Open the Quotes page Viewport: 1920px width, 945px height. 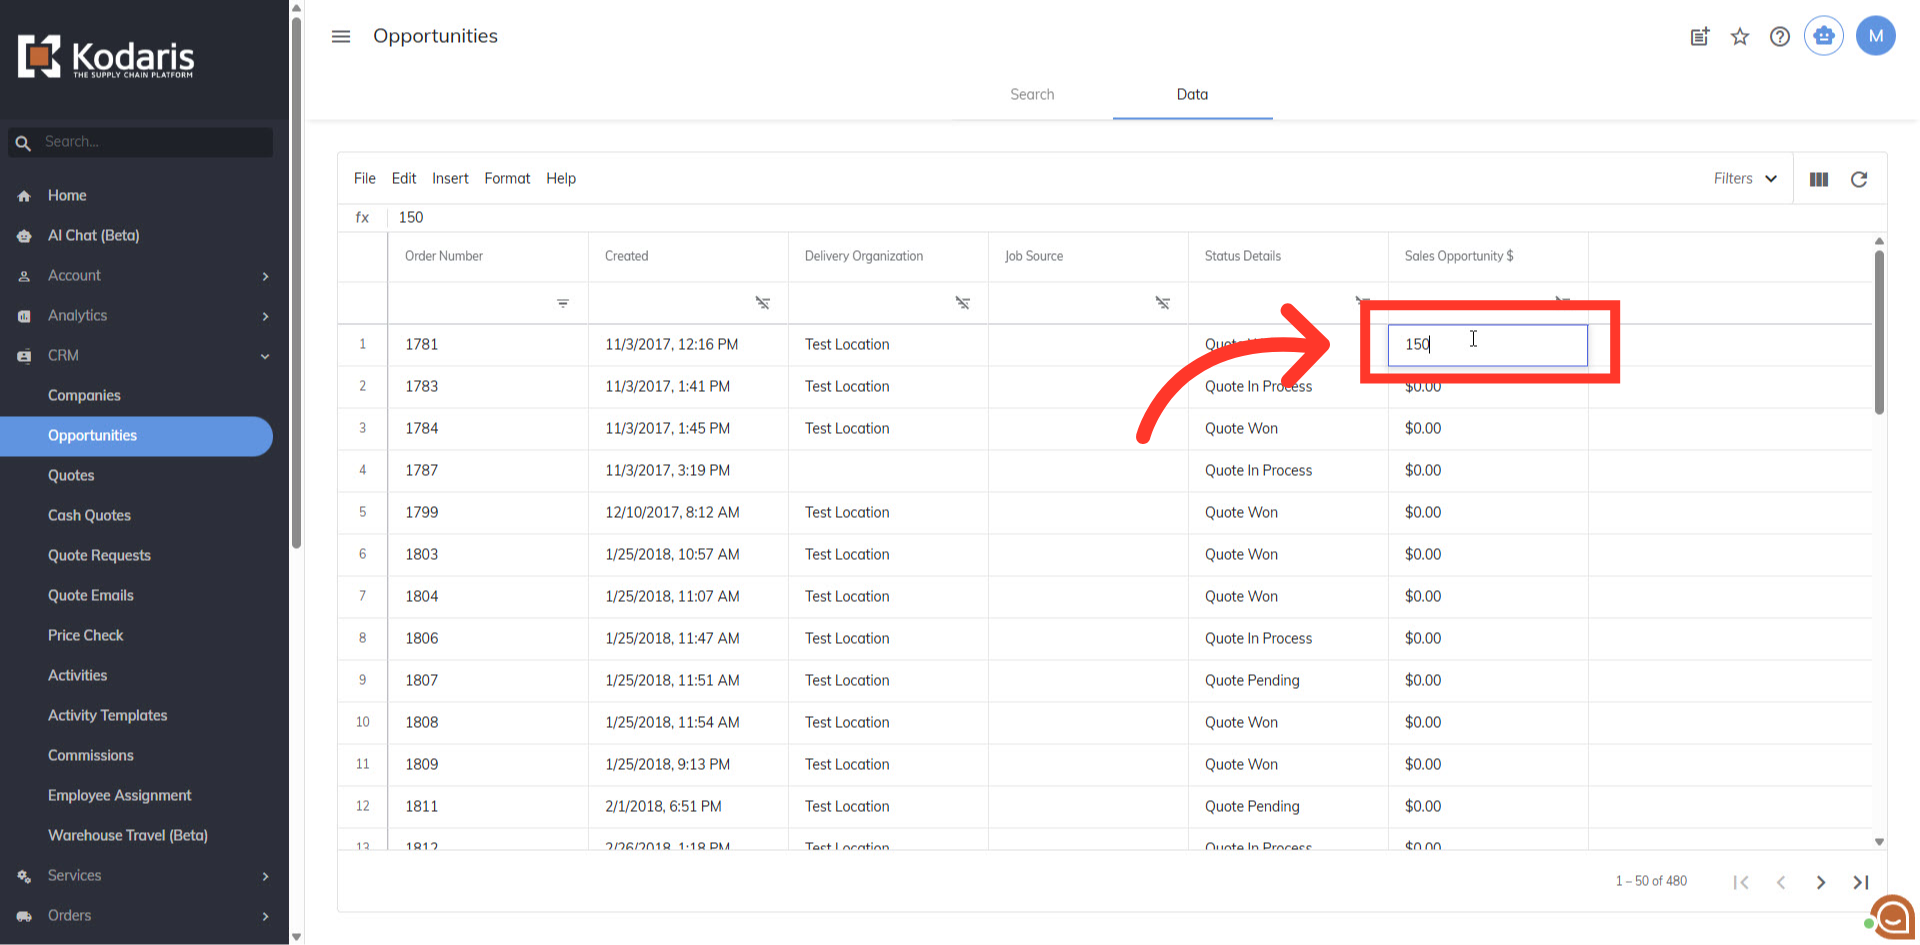tap(71, 475)
